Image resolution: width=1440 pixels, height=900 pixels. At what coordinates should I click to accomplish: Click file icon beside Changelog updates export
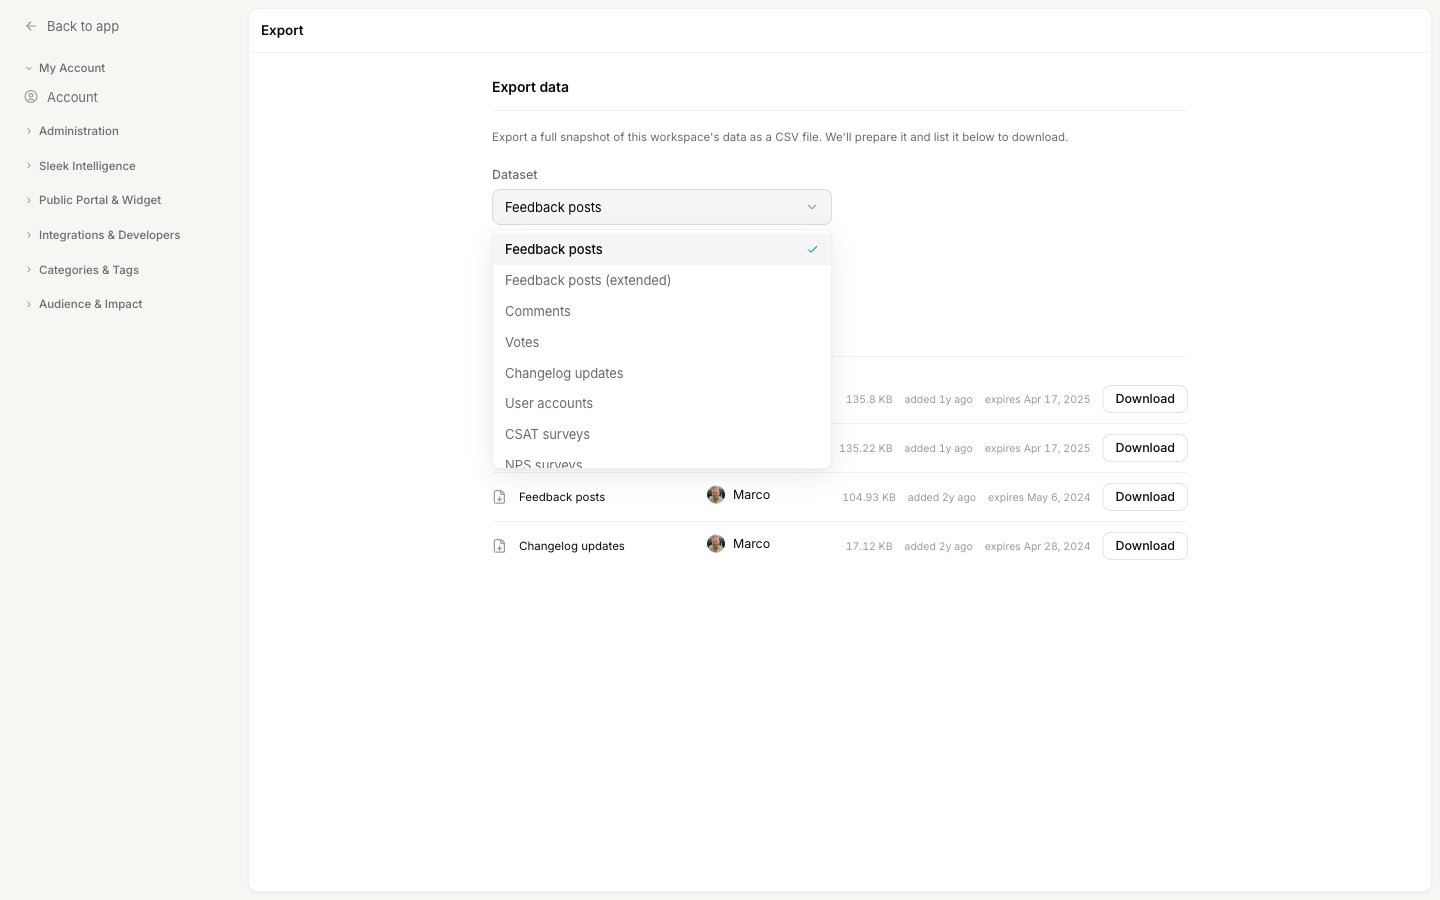click(499, 546)
